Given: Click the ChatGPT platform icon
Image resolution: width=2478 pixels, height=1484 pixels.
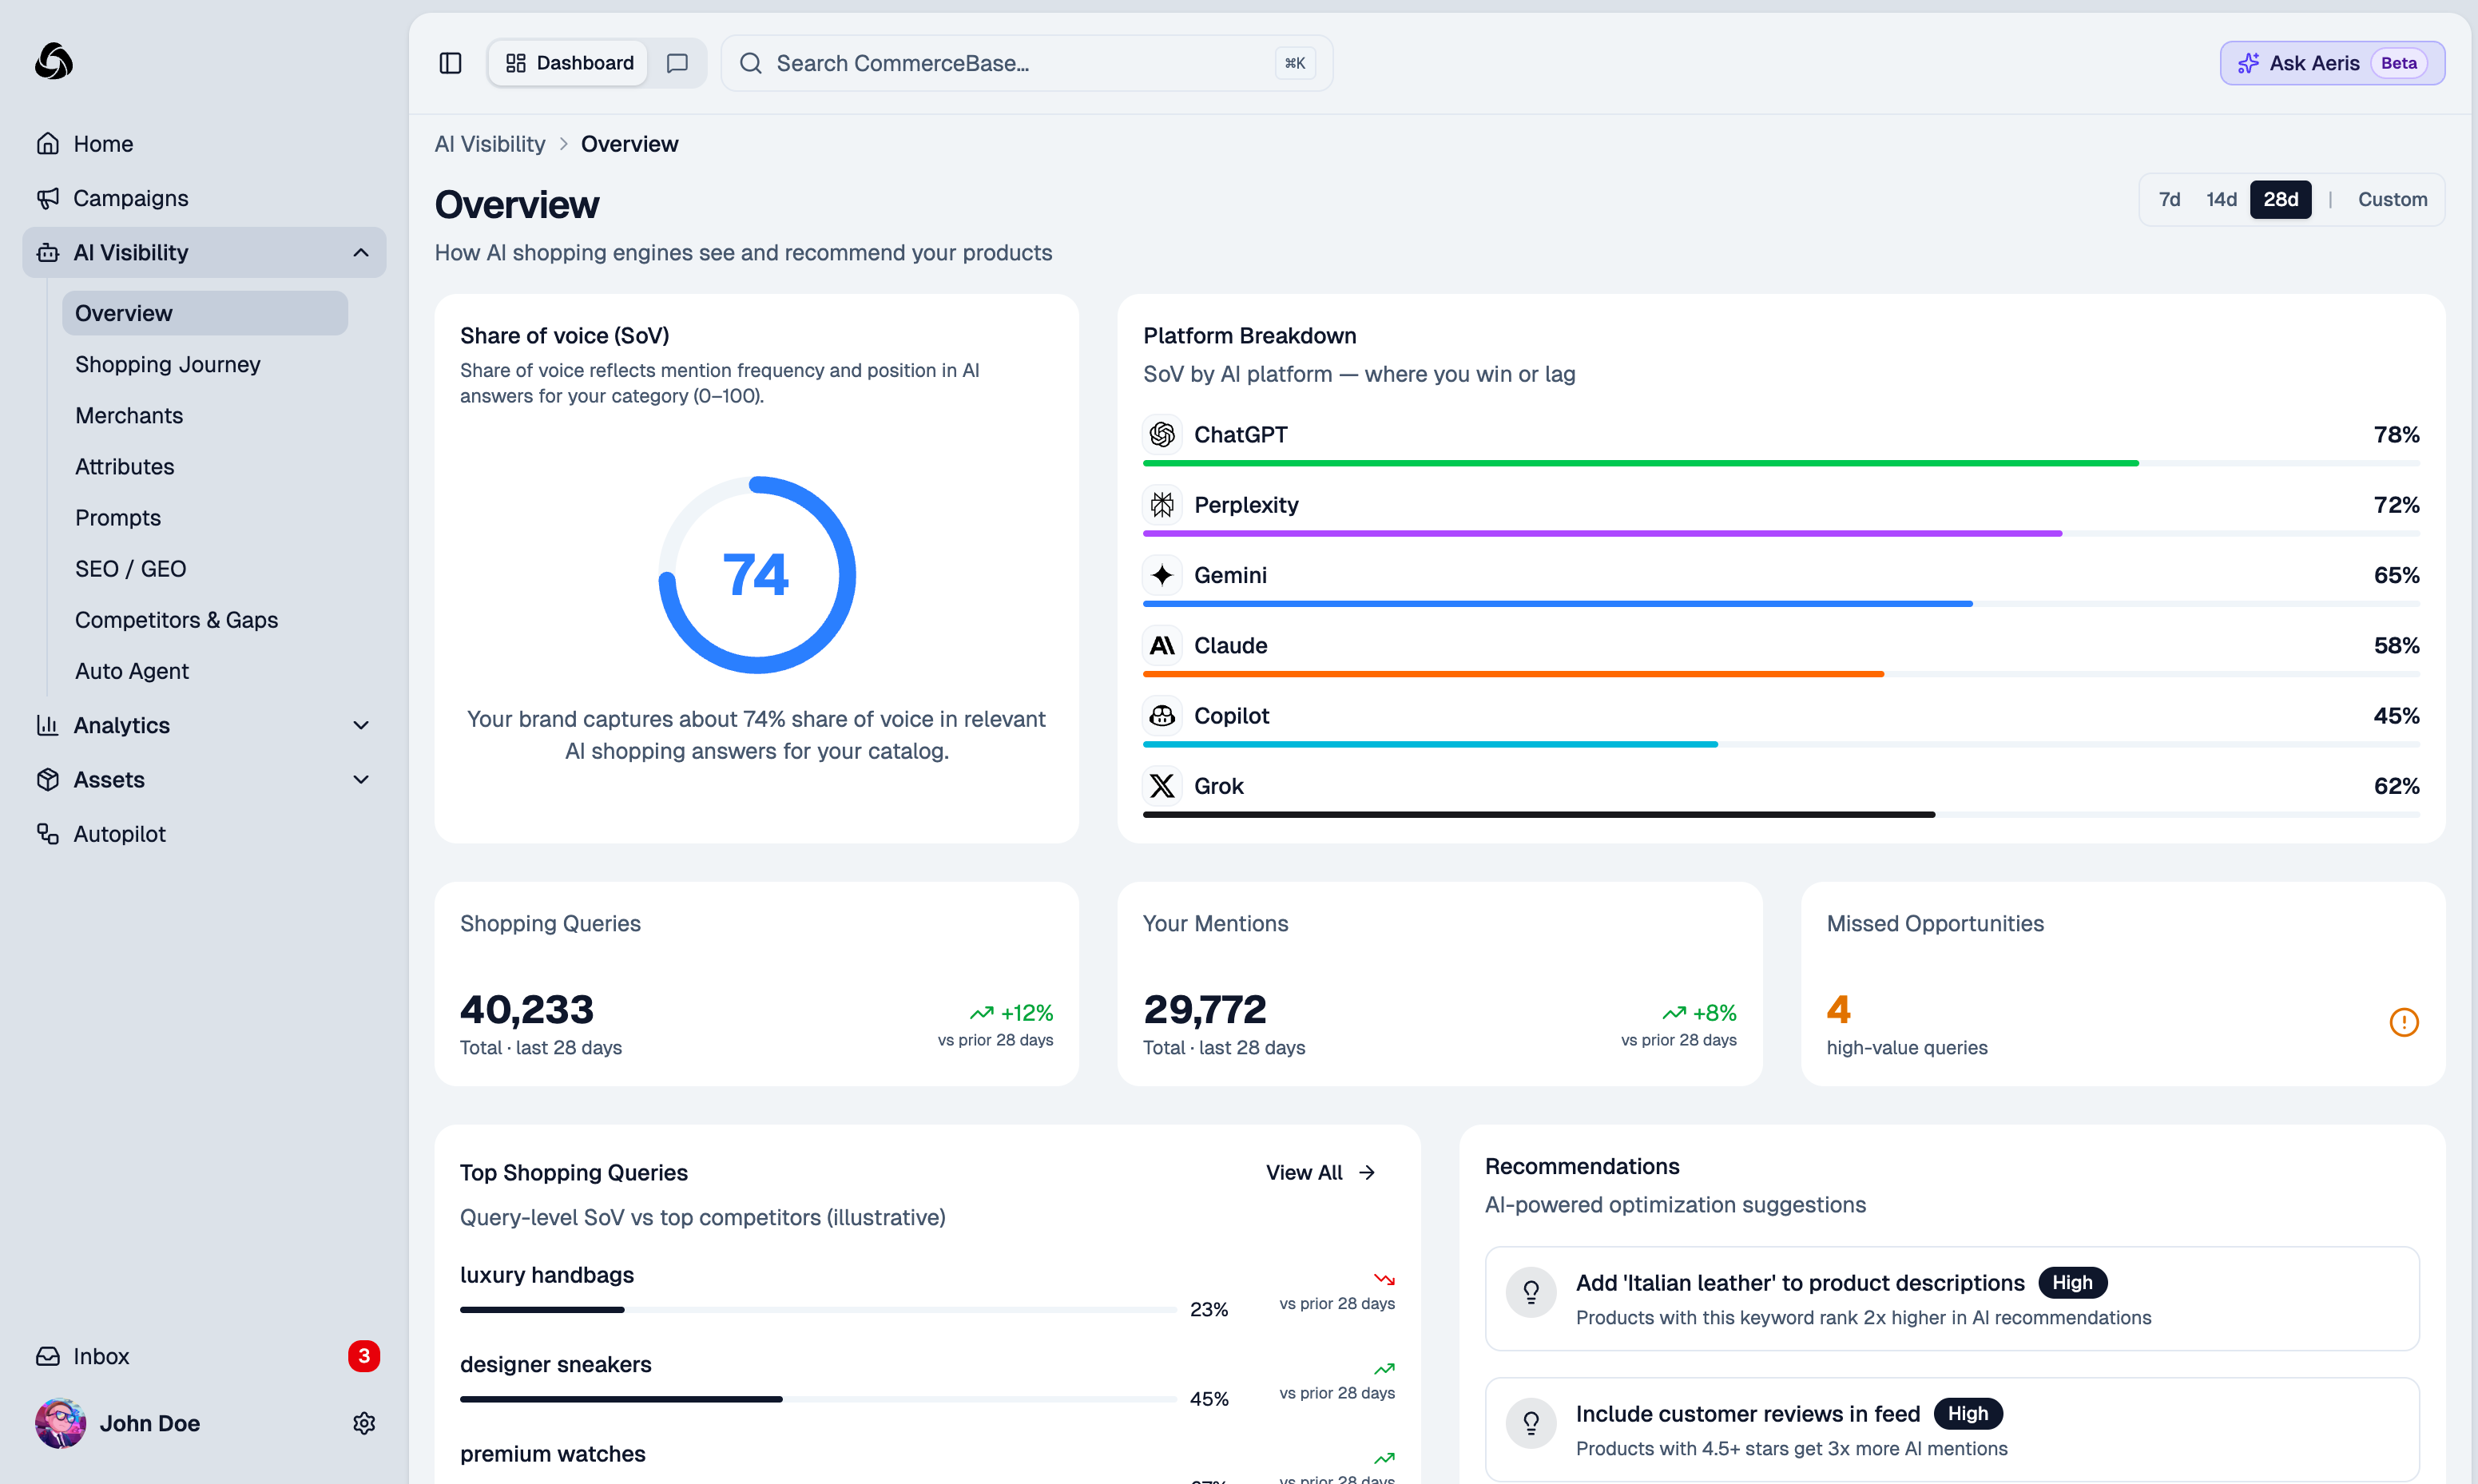Looking at the screenshot, I should pos(1162,434).
